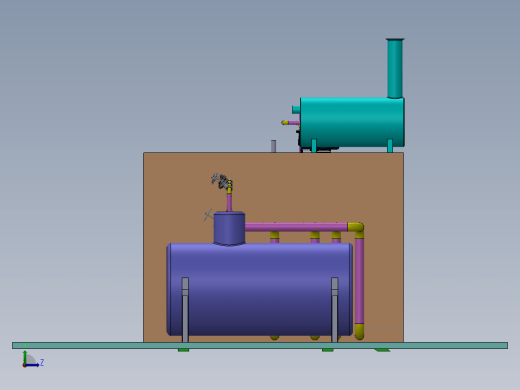Click the Z axis label on the triad
Screen dimensions: 520x390
[42, 362]
